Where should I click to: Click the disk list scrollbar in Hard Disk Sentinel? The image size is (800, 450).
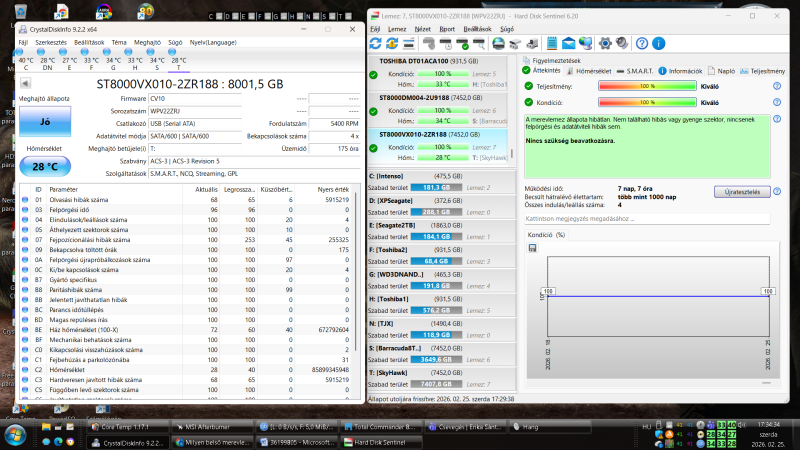(x=512, y=153)
